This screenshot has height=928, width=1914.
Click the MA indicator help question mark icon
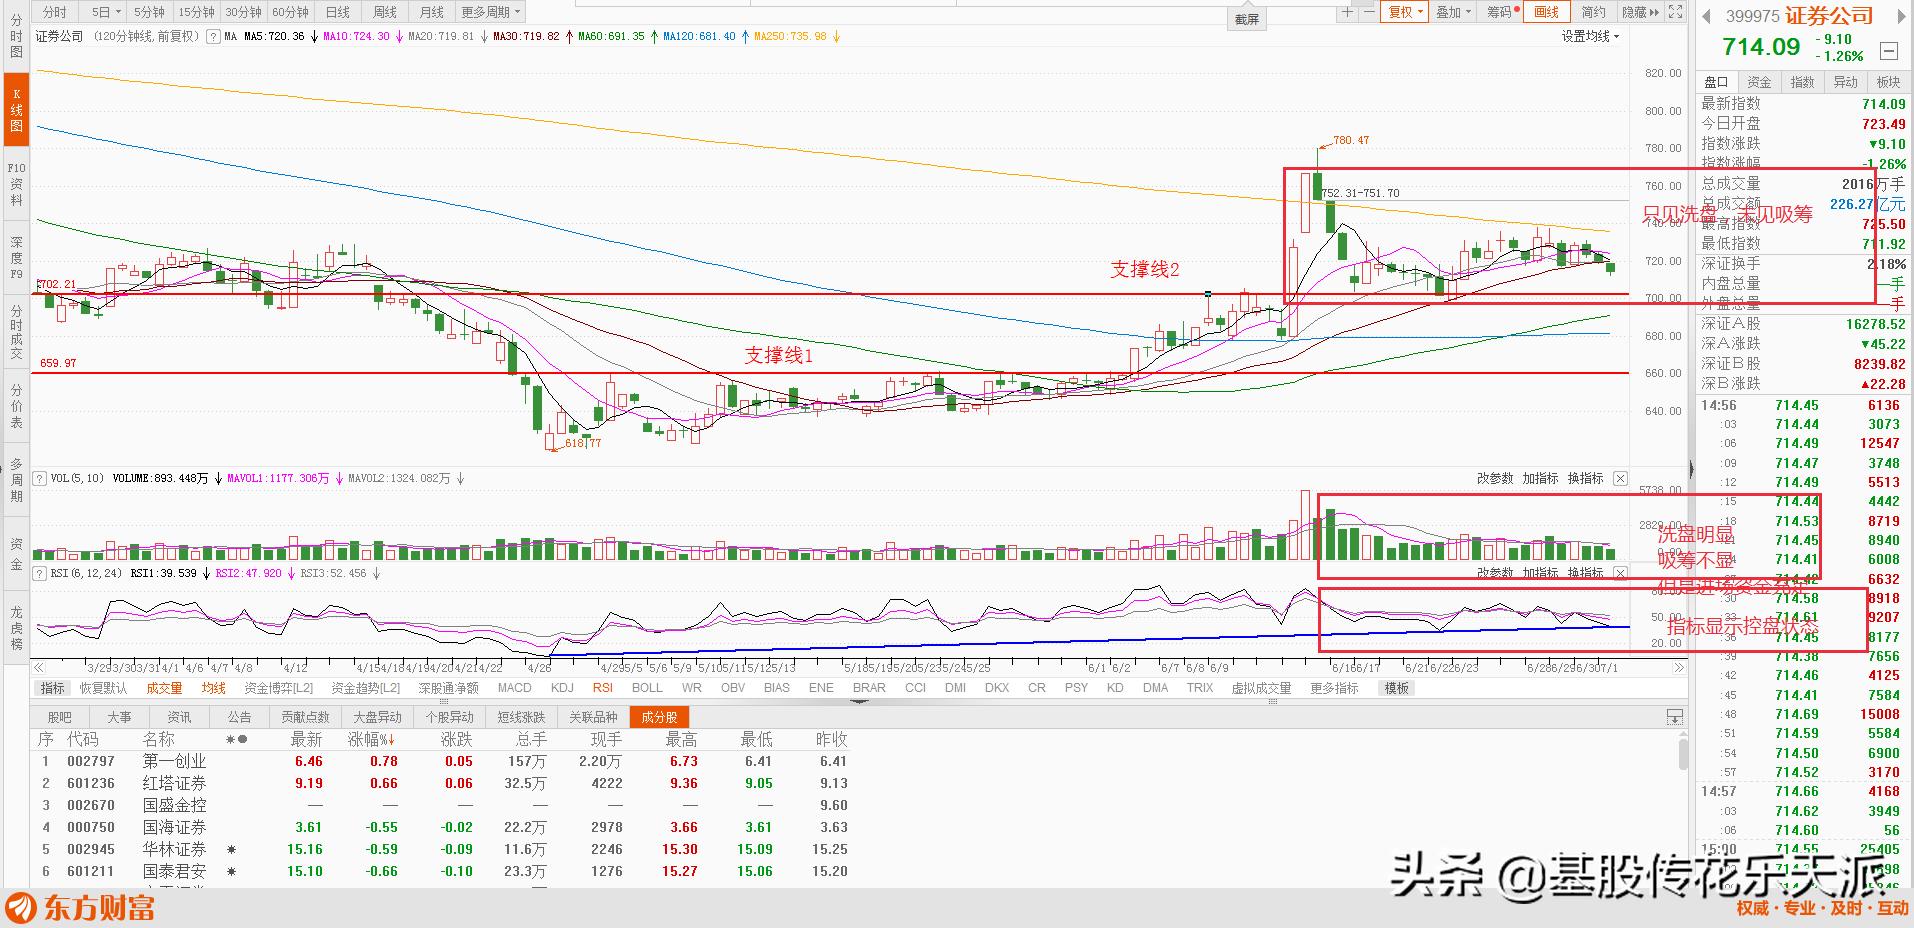point(212,36)
